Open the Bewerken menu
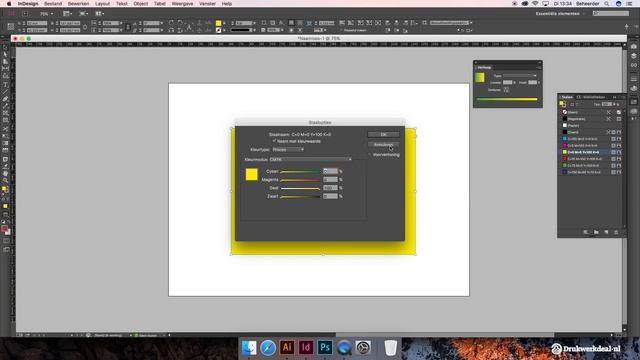Screen dimensions: 640x360 (78, 4)
